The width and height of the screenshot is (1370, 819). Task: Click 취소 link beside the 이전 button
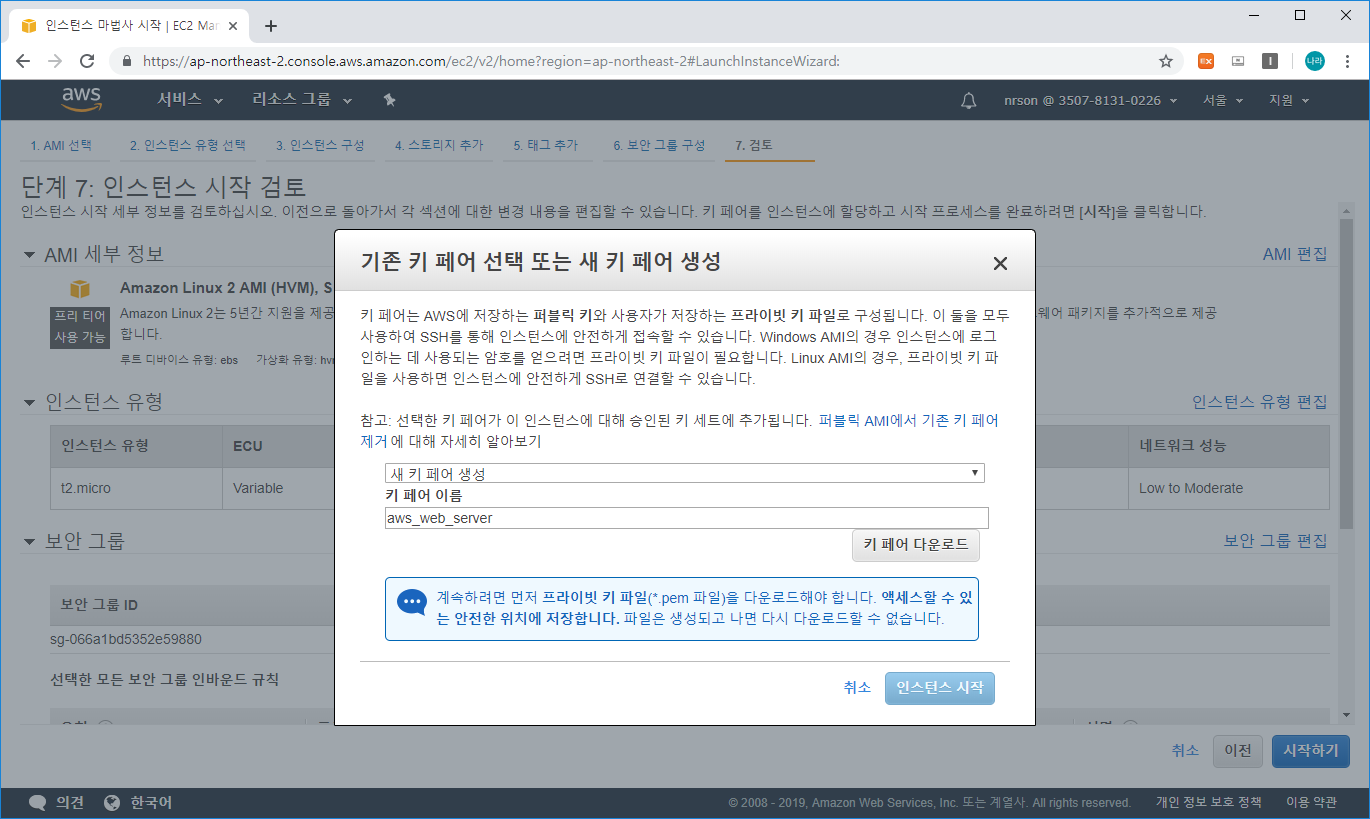pos(1185,751)
